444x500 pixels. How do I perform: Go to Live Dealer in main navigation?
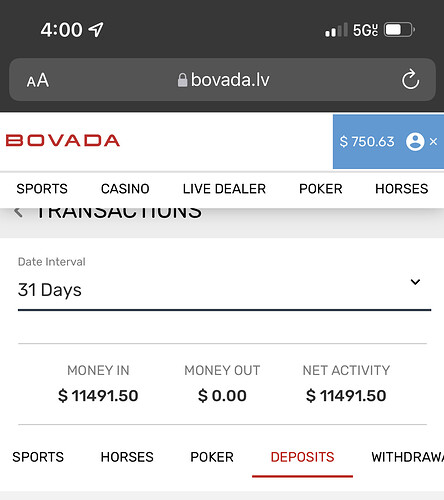click(x=224, y=189)
